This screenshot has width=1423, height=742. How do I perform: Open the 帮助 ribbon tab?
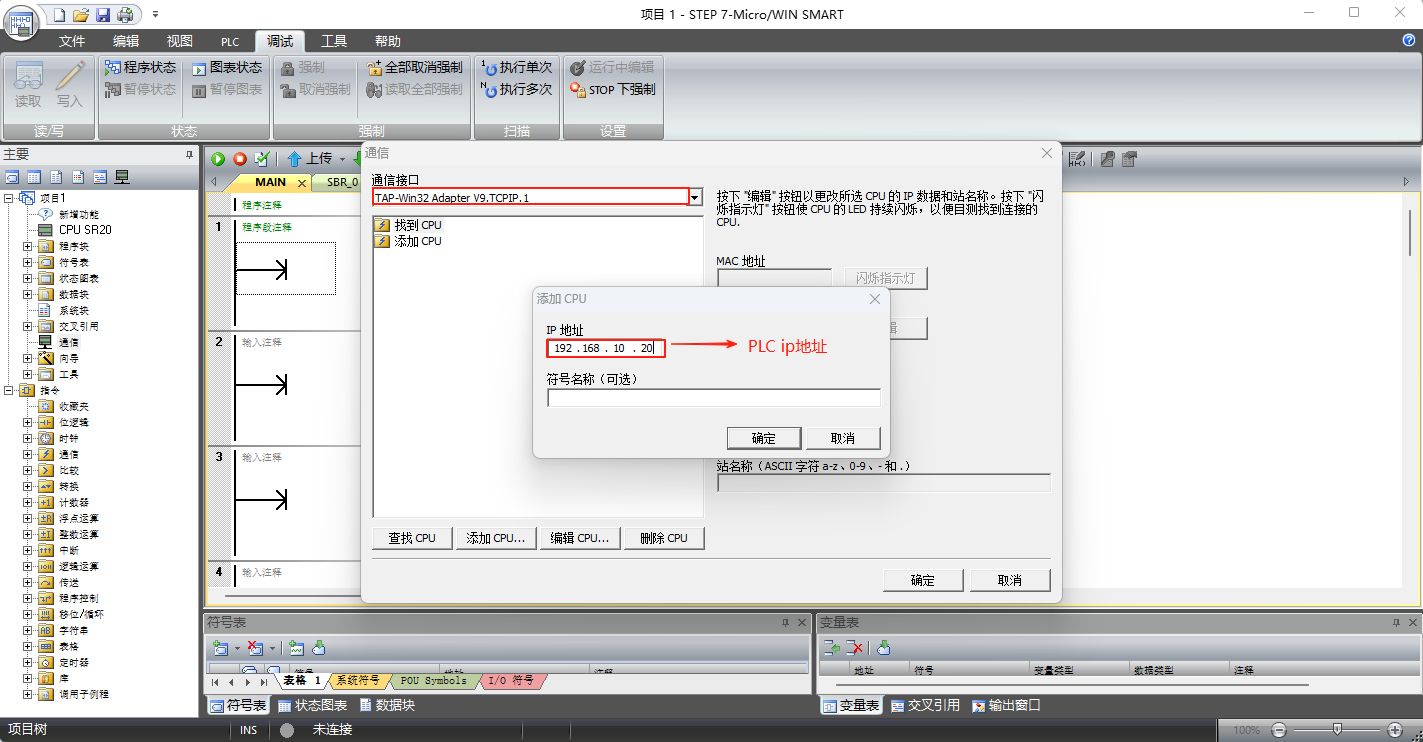point(388,41)
